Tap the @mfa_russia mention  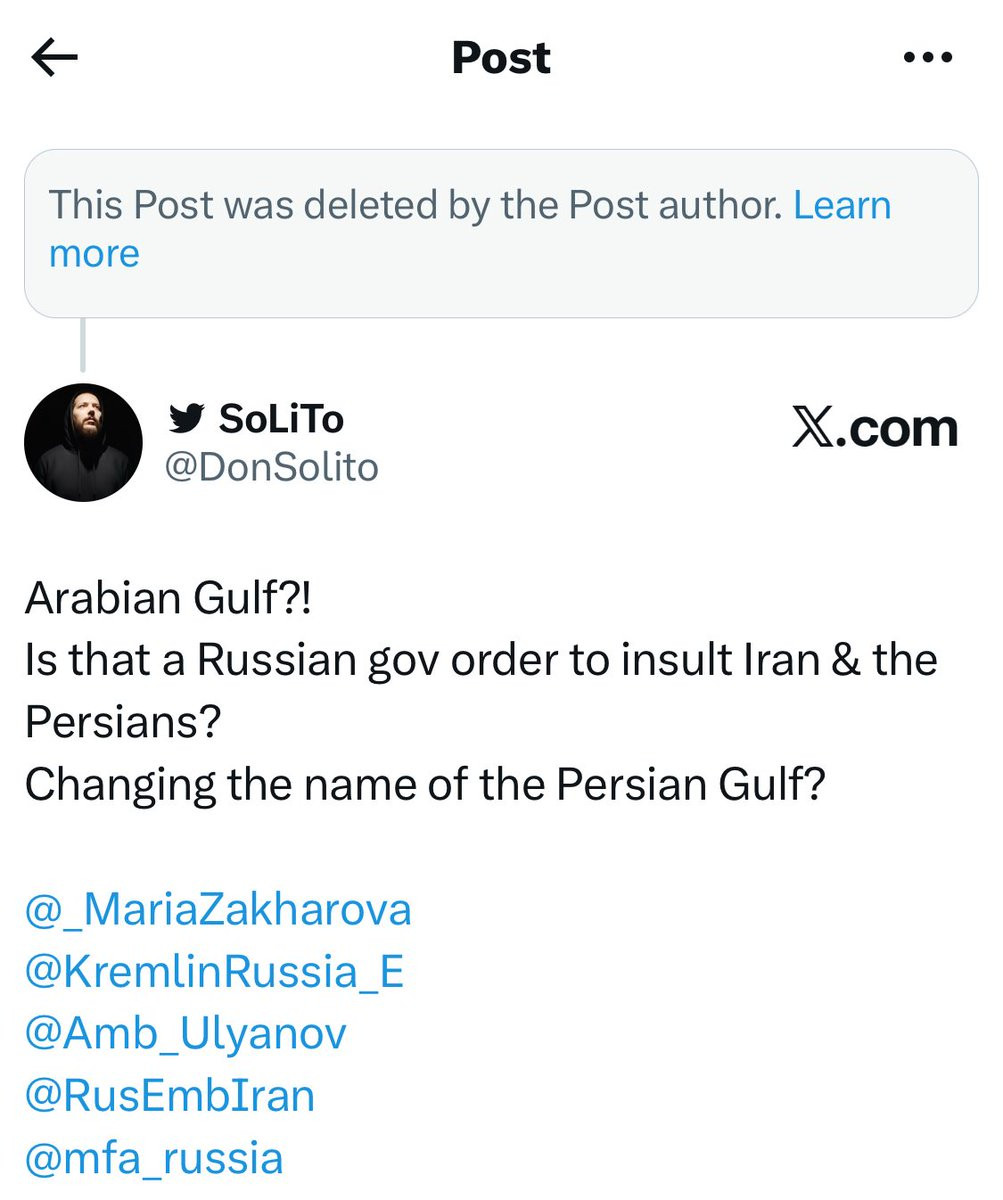pos(154,1157)
